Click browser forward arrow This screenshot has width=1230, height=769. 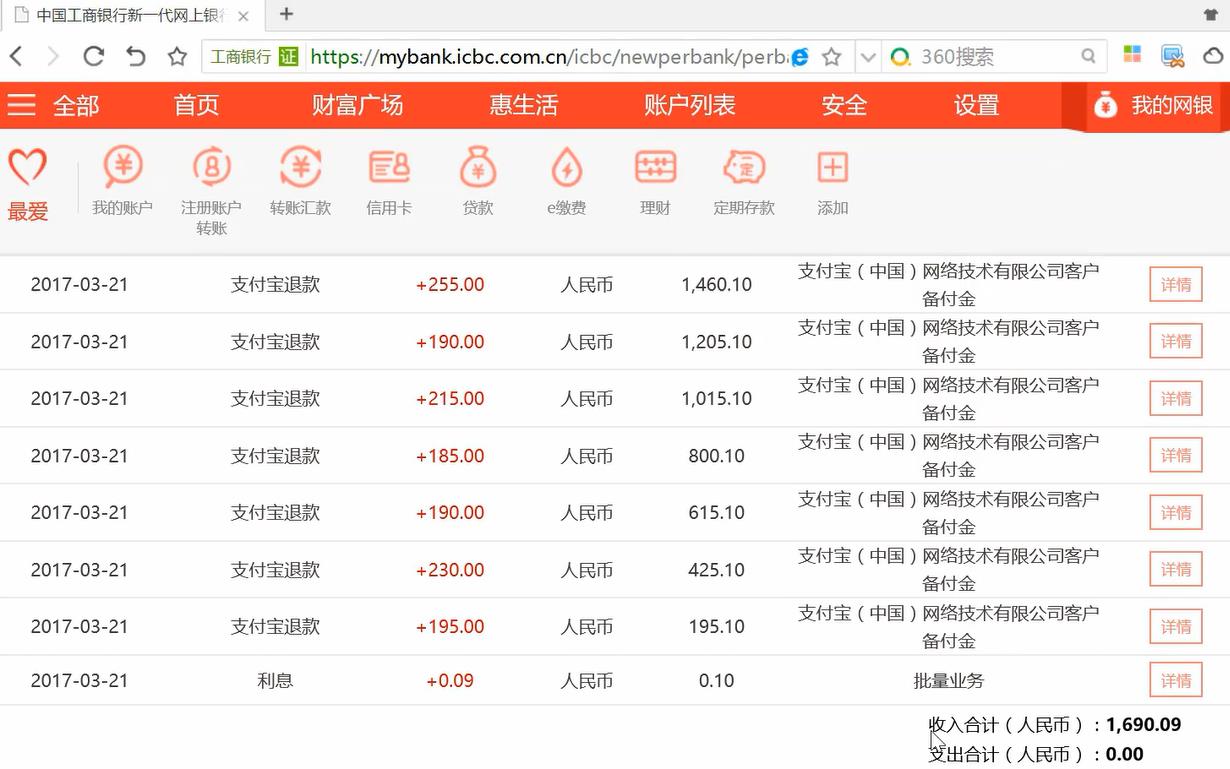(53, 57)
